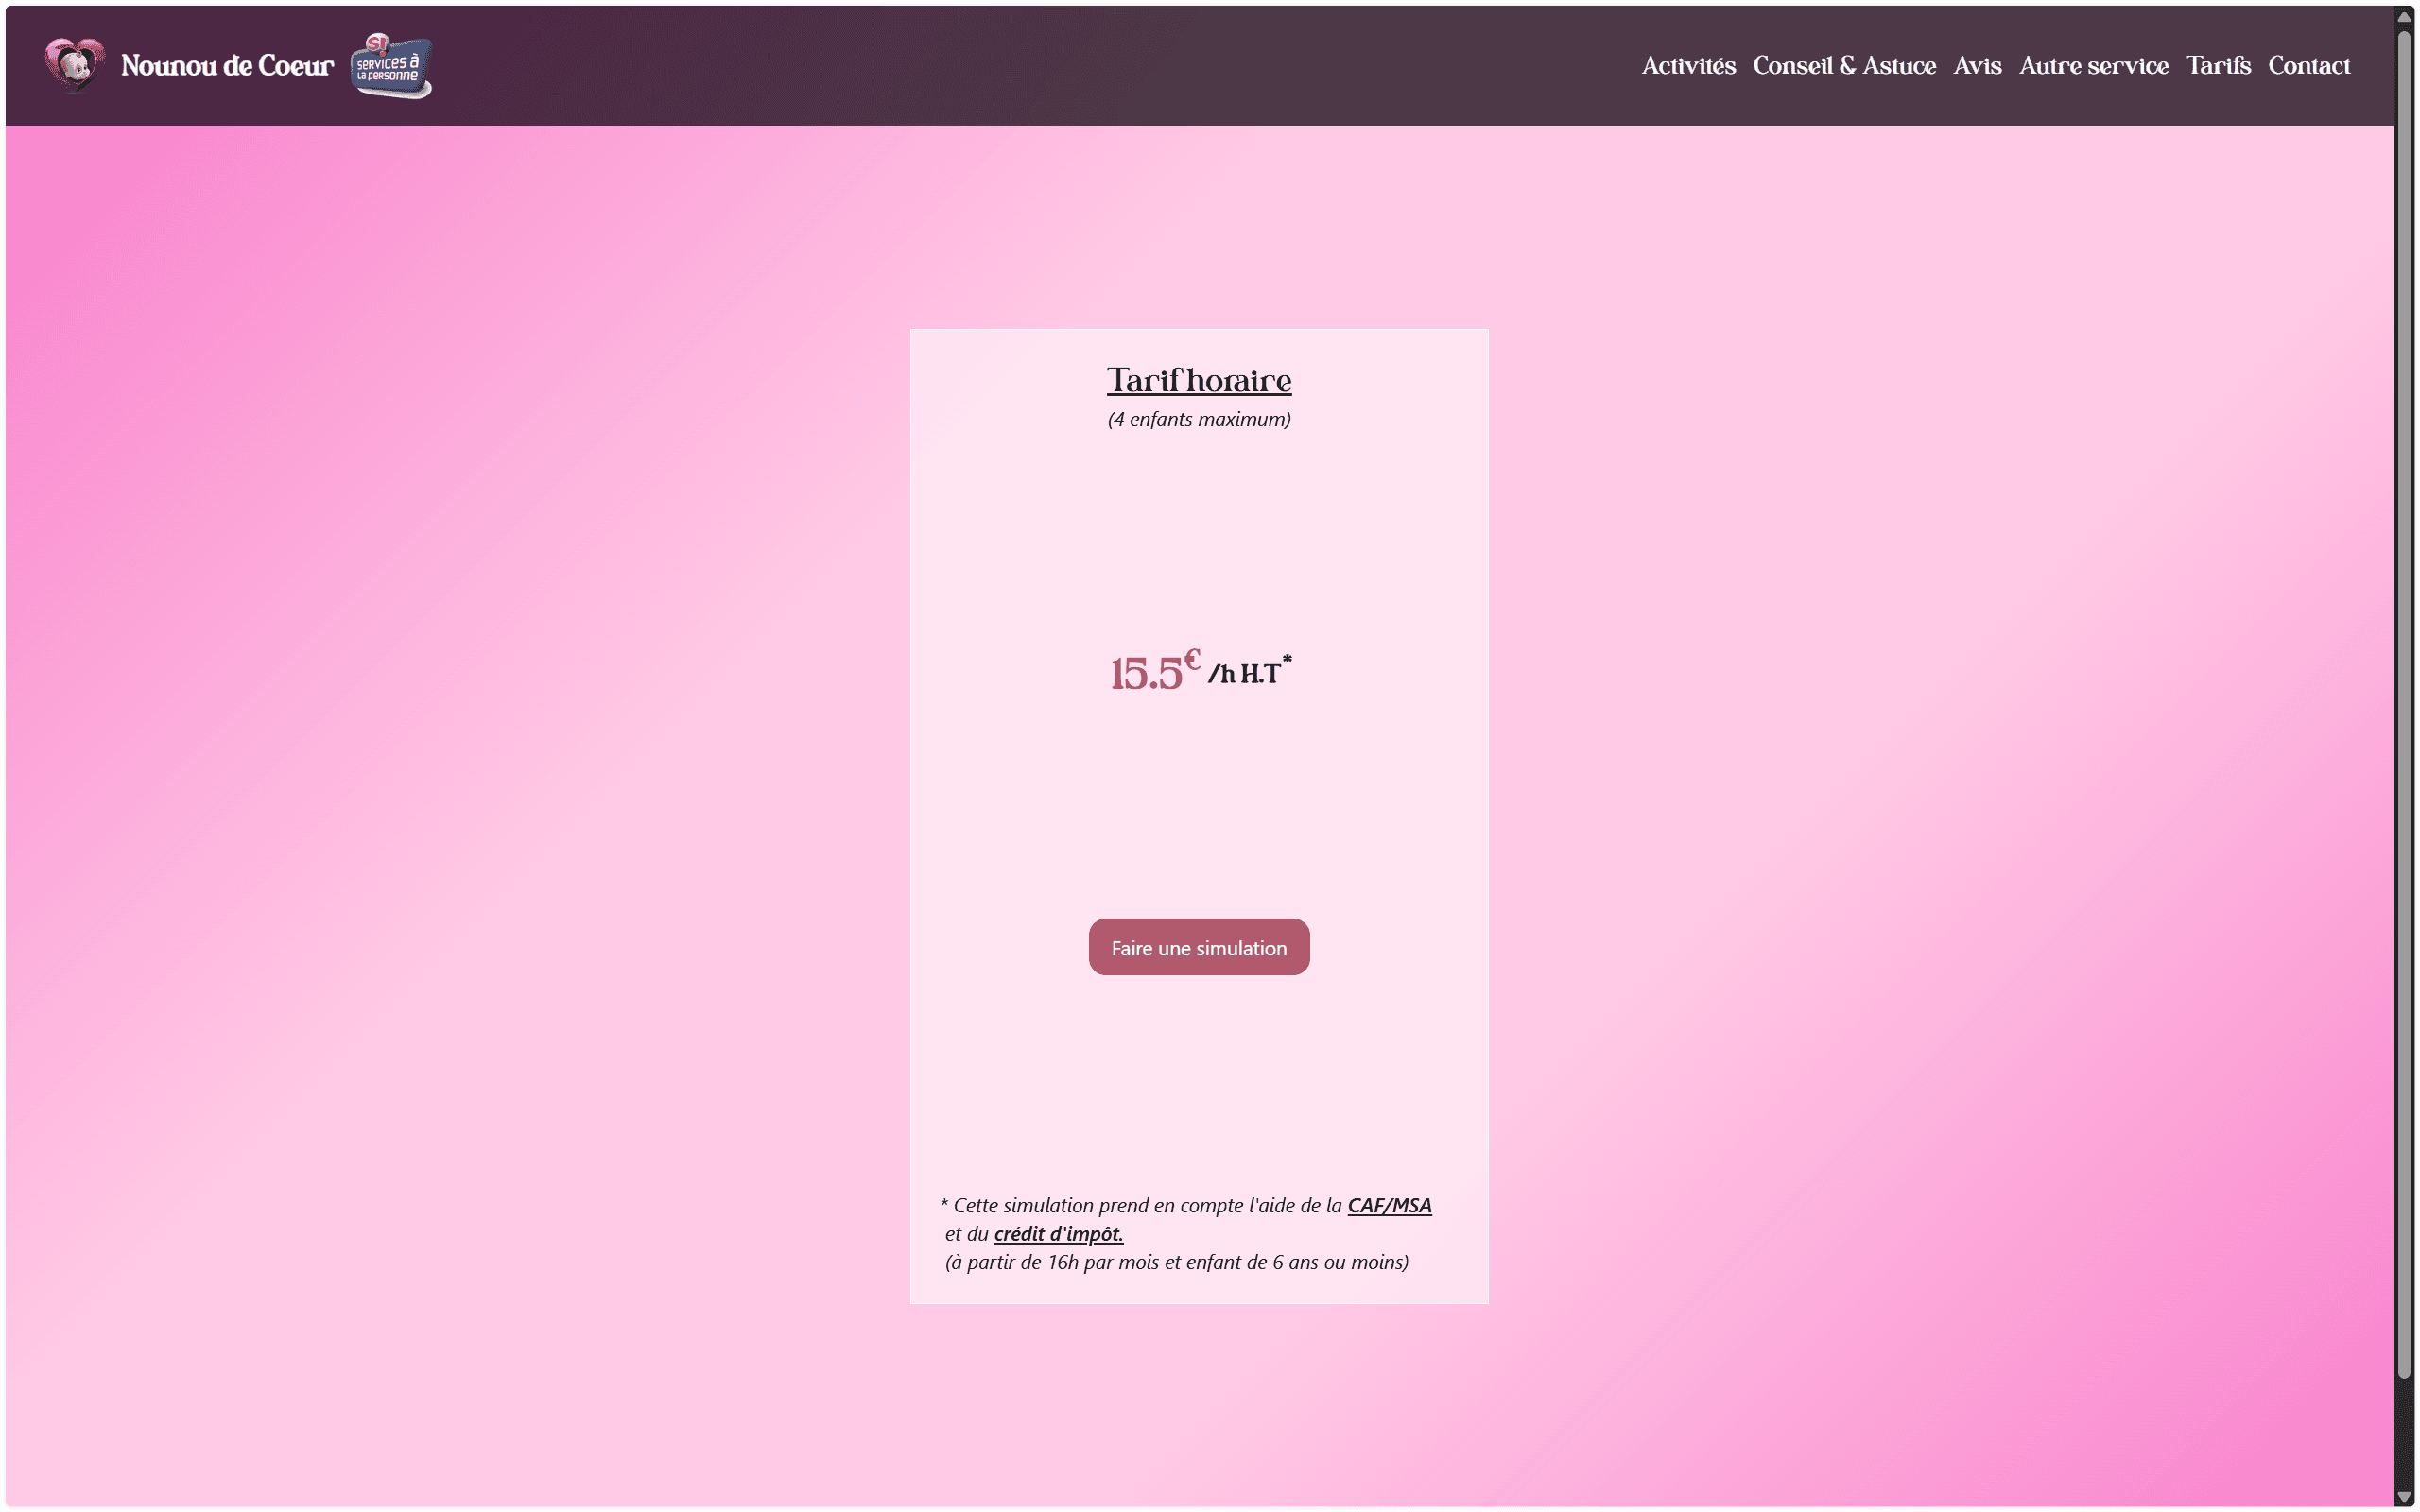Click the Tarif horaire heading

[x=1198, y=380]
